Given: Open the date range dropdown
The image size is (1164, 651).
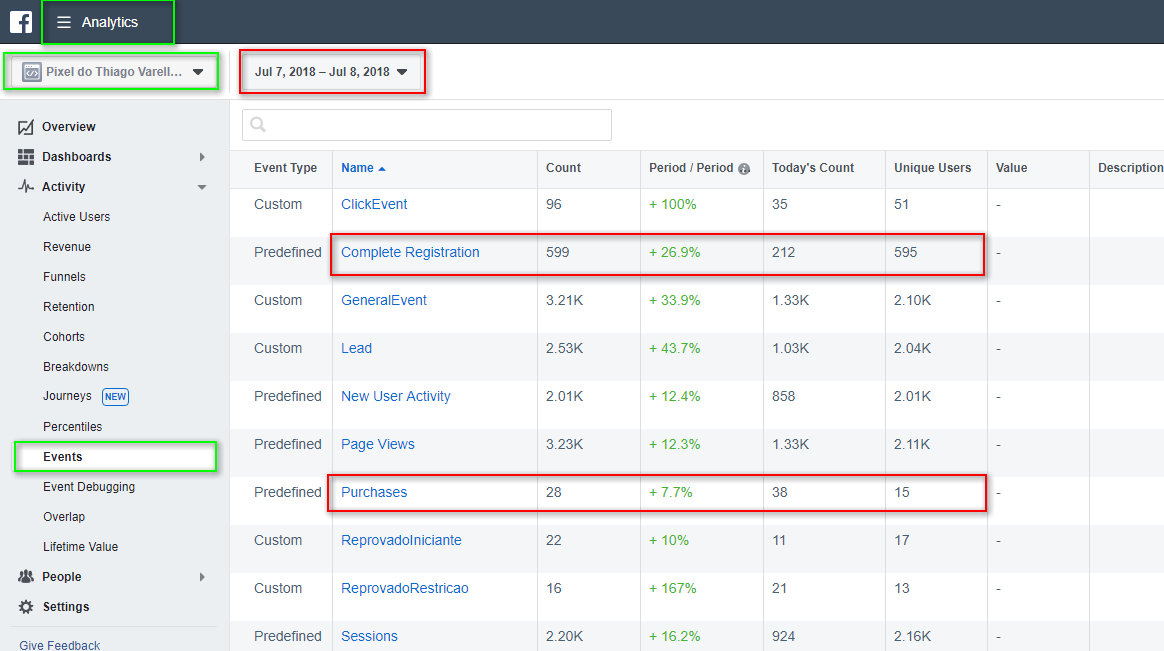Looking at the screenshot, I should point(331,72).
